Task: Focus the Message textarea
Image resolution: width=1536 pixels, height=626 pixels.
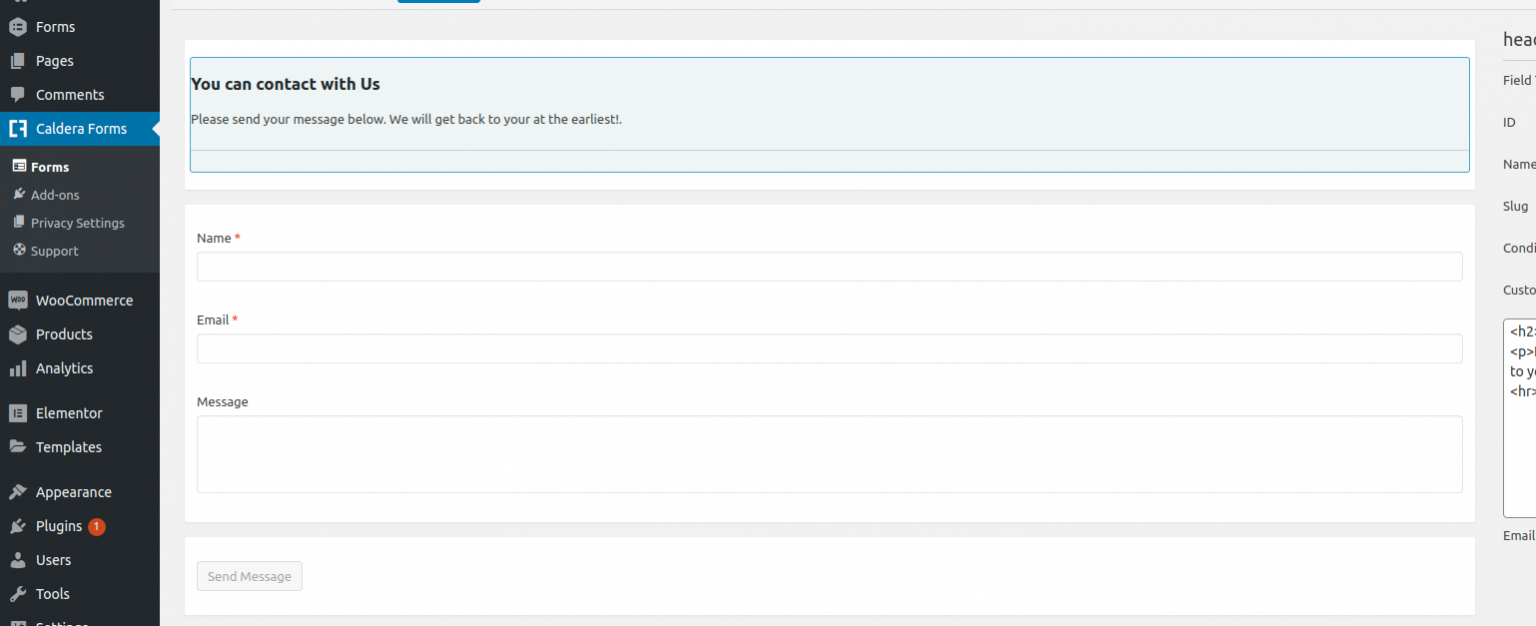Action: tap(829, 454)
